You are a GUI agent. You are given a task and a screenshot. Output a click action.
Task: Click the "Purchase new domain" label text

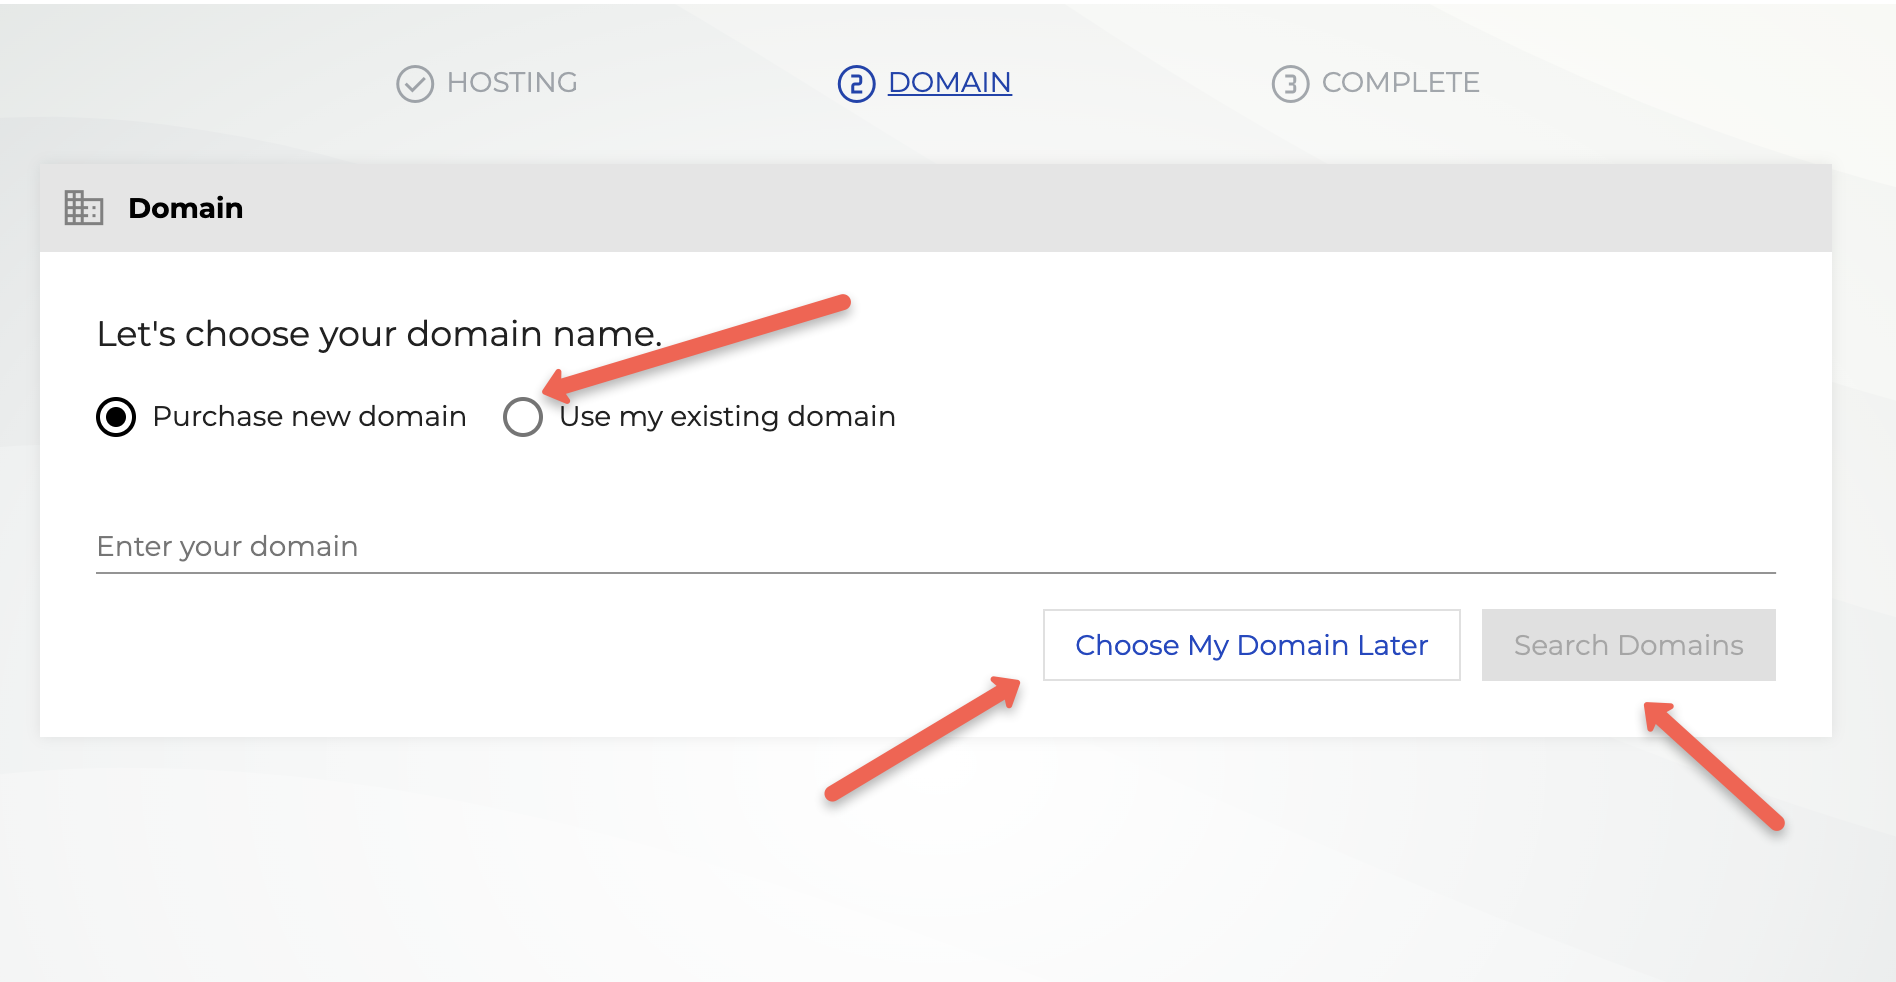308,417
